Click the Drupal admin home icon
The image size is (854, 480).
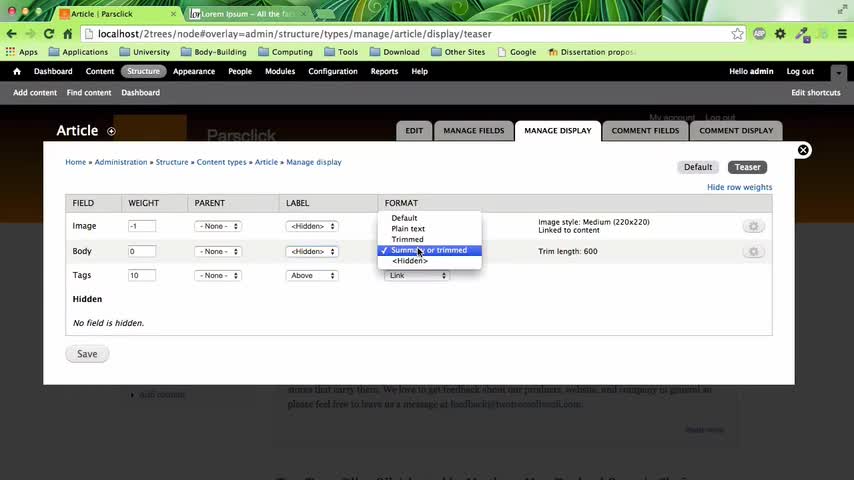[x=17, y=71]
